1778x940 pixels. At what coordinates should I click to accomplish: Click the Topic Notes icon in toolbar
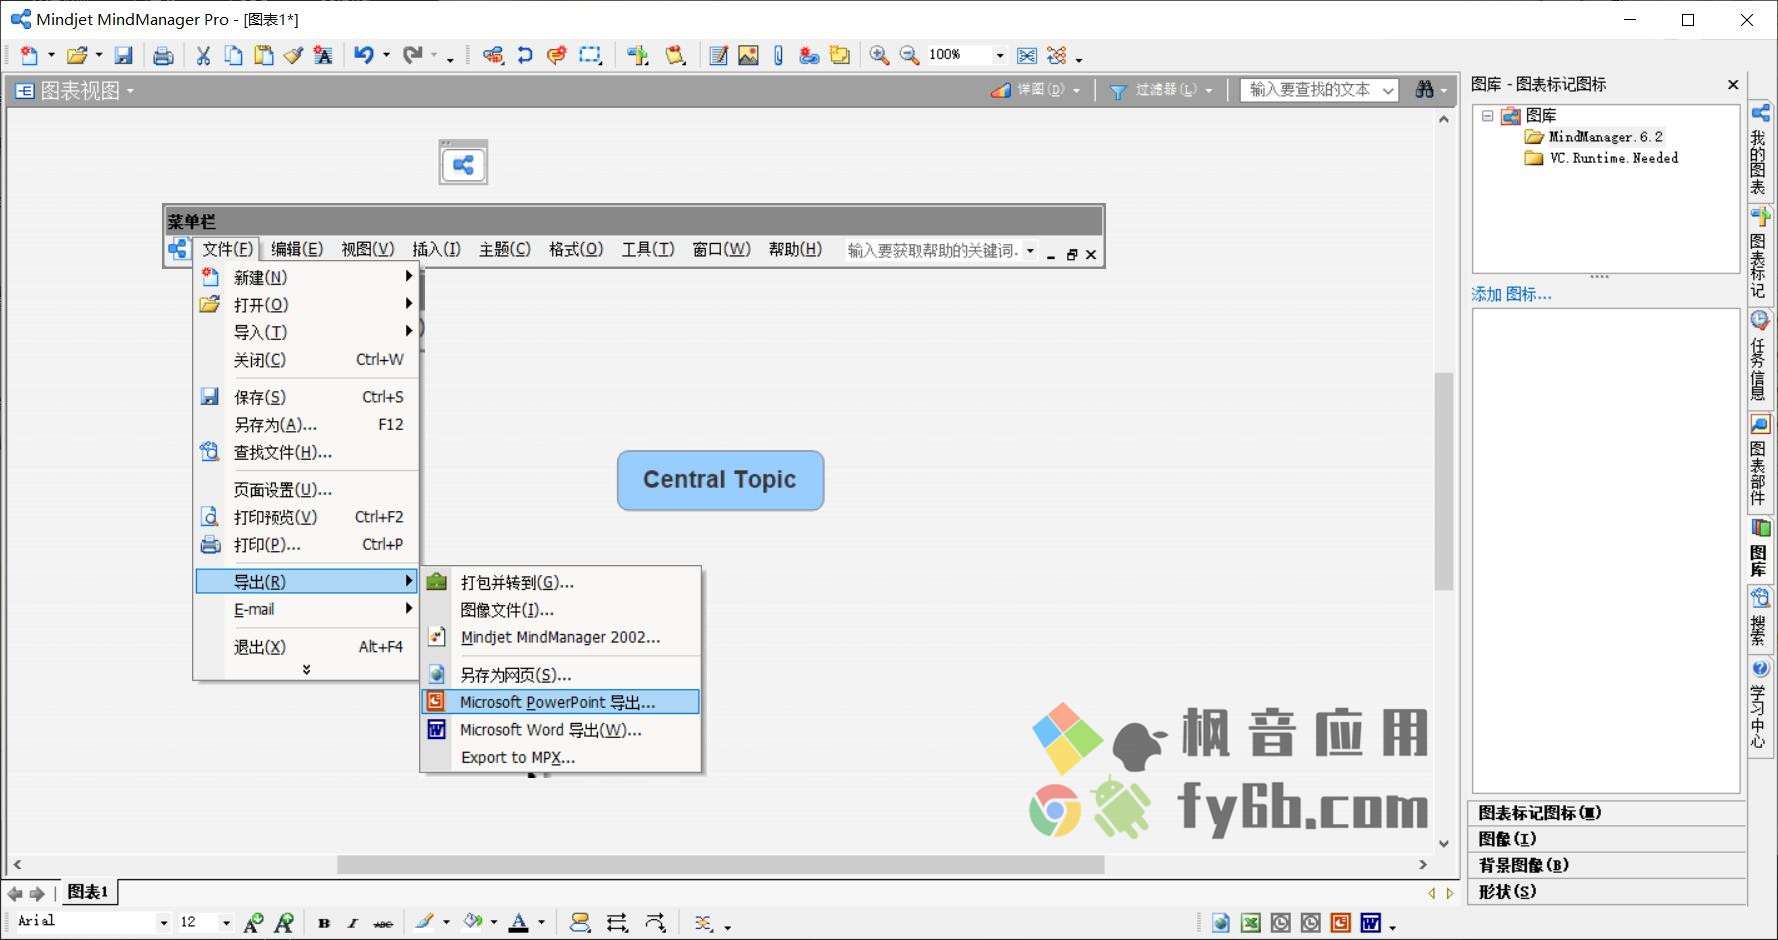coord(718,55)
